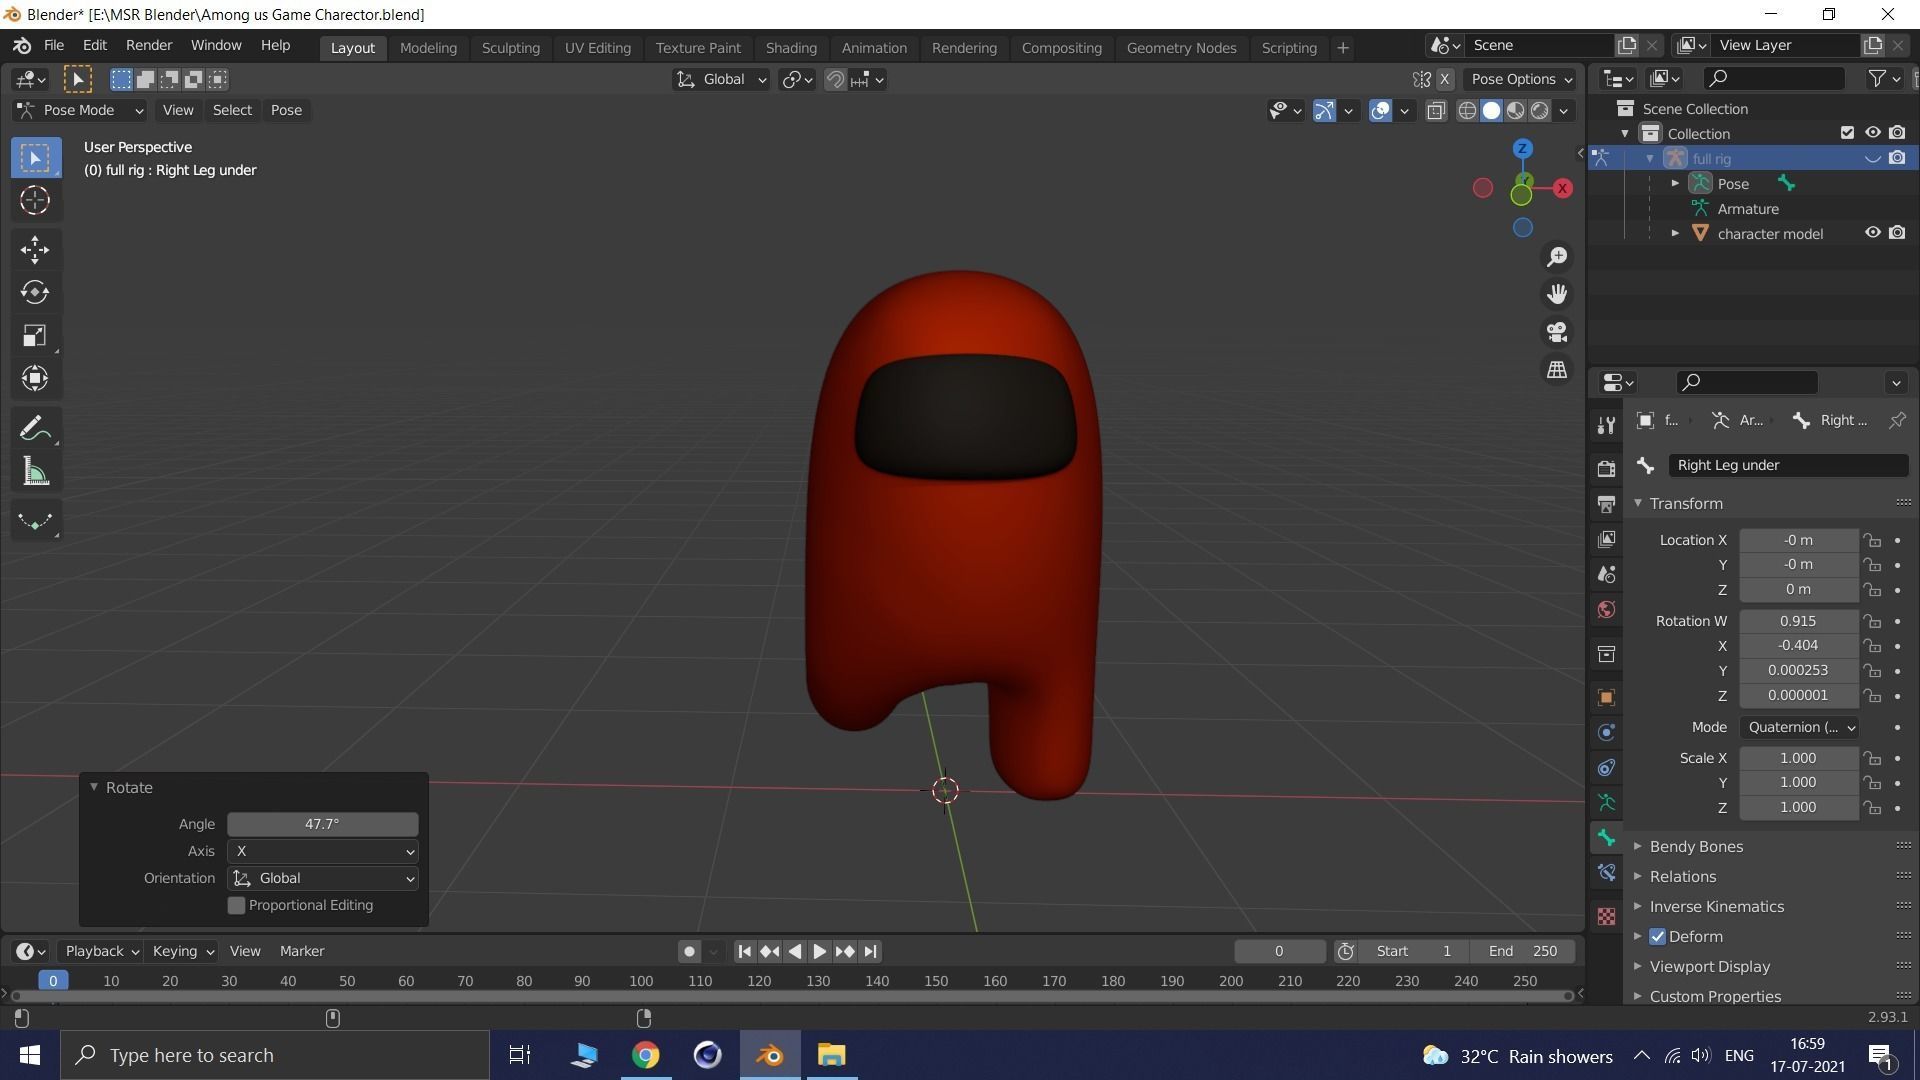Image resolution: width=1920 pixels, height=1080 pixels.
Task: Toggle lock on Location X
Action: coord(1872,541)
